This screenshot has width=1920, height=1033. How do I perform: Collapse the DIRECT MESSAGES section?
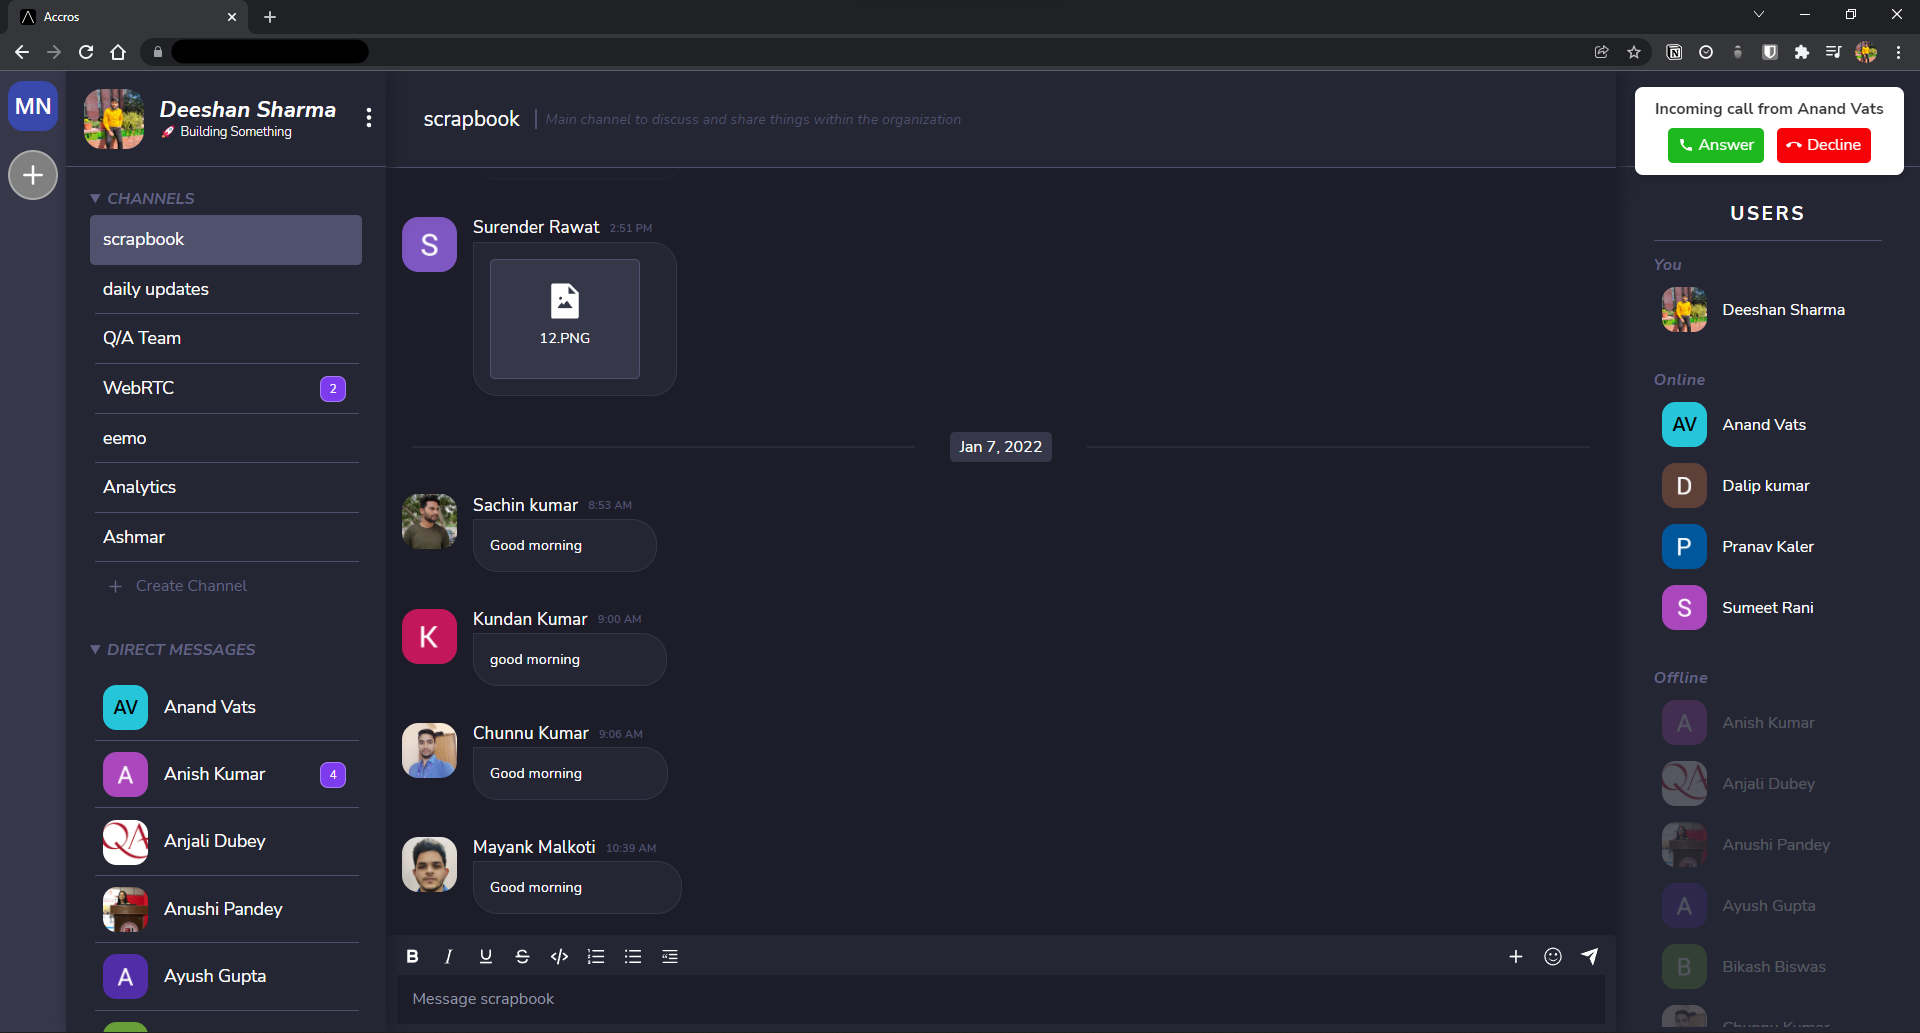pyautogui.click(x=96, y=650)
